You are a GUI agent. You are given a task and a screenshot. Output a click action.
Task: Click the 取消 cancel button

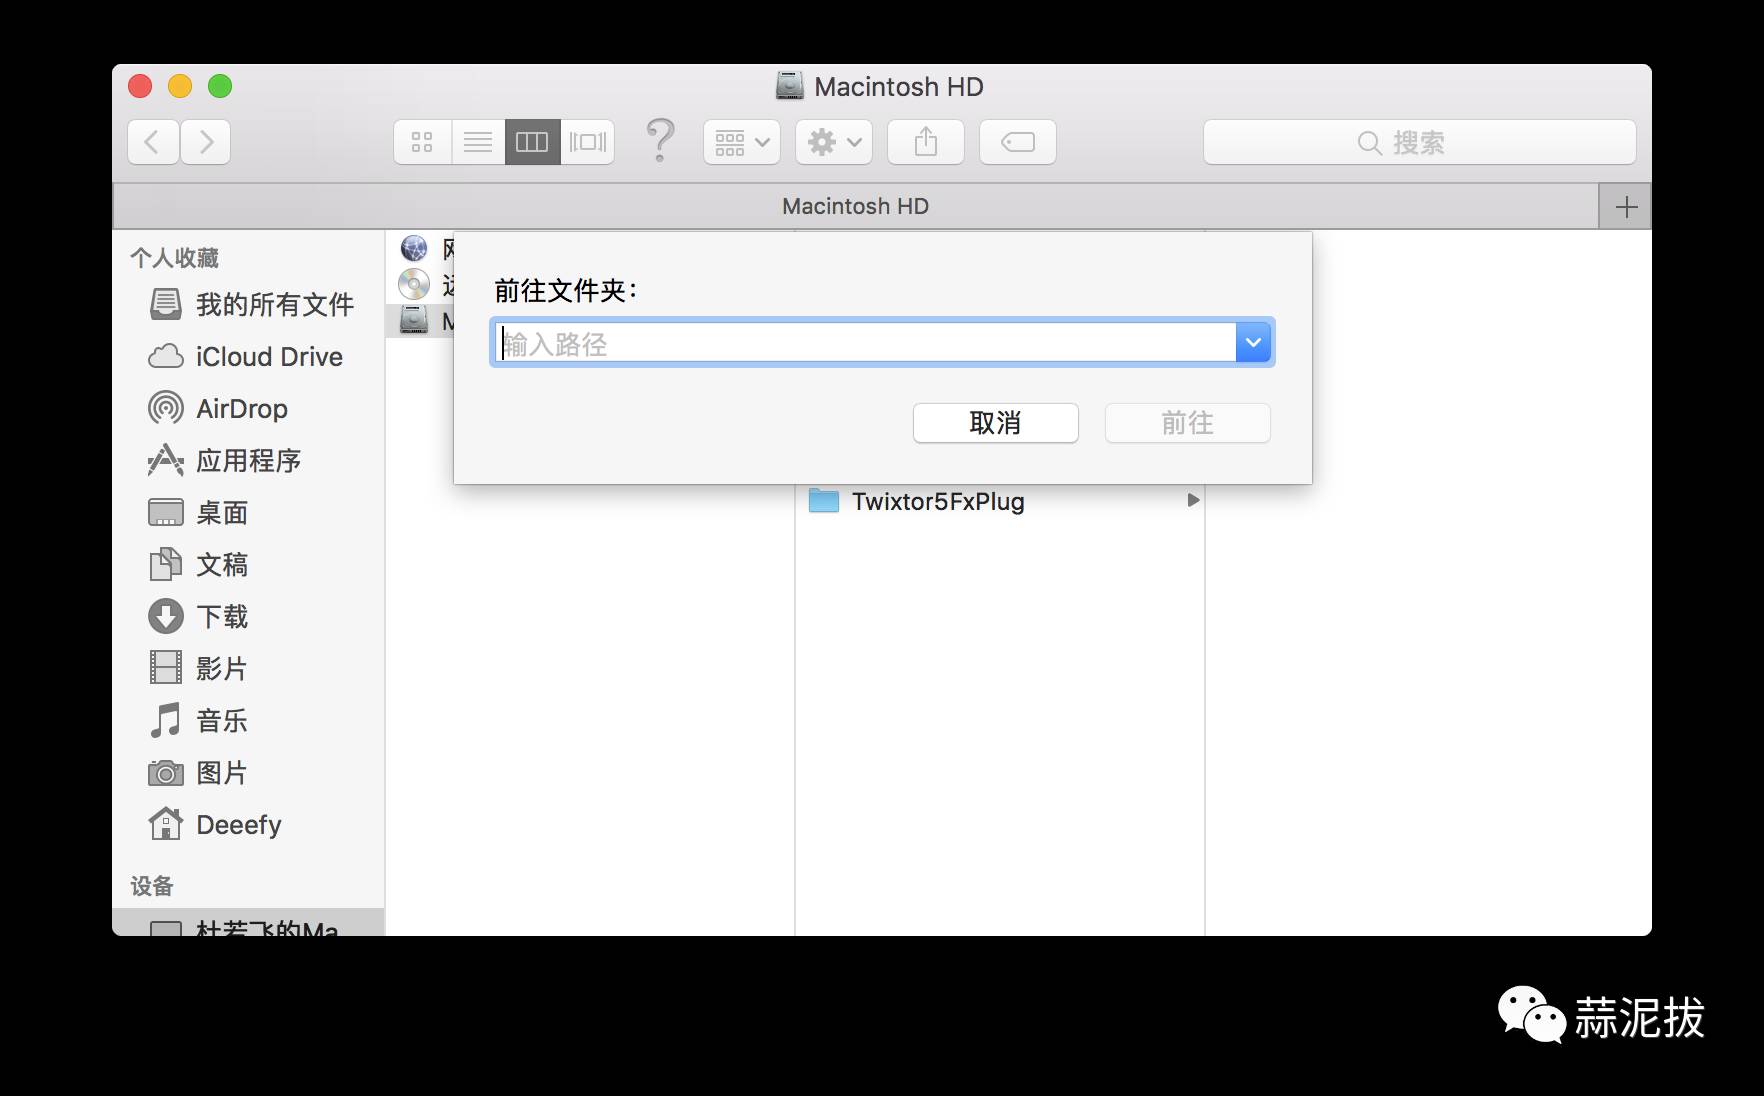(x=995, y=423)
